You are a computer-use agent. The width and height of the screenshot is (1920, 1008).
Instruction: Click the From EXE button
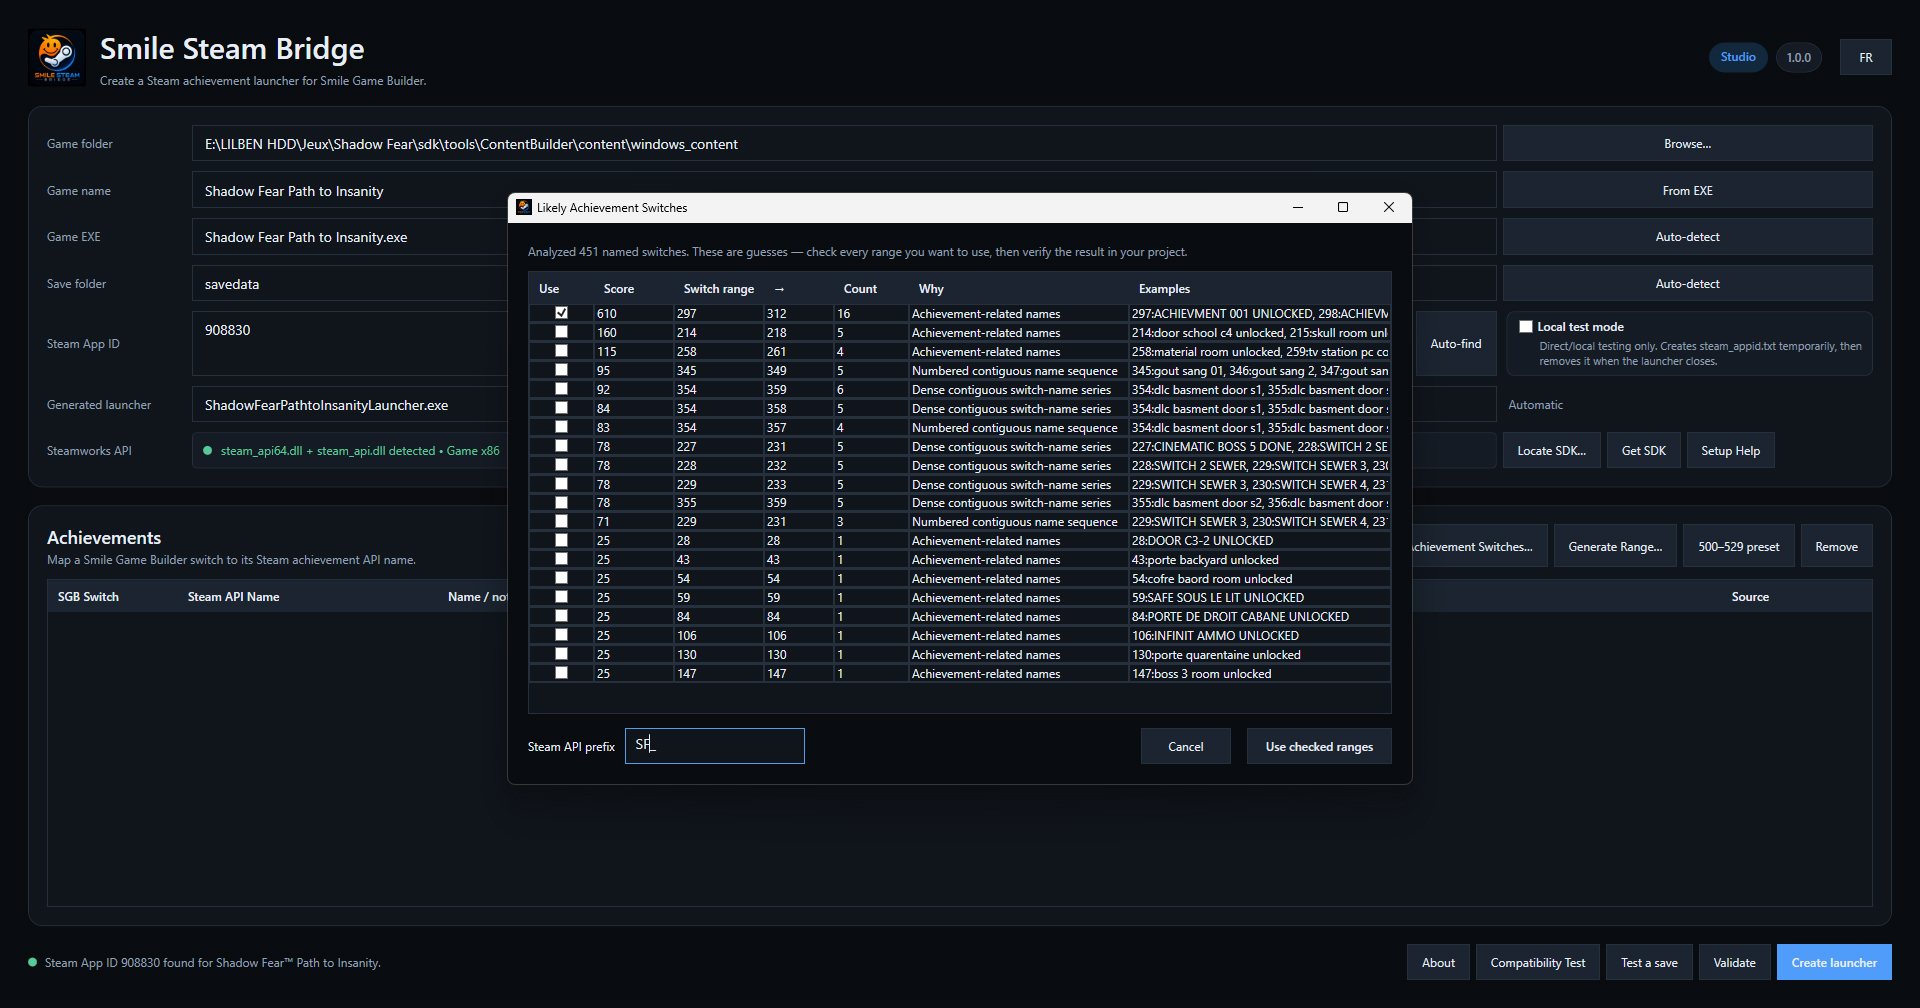pos(1687,190)
